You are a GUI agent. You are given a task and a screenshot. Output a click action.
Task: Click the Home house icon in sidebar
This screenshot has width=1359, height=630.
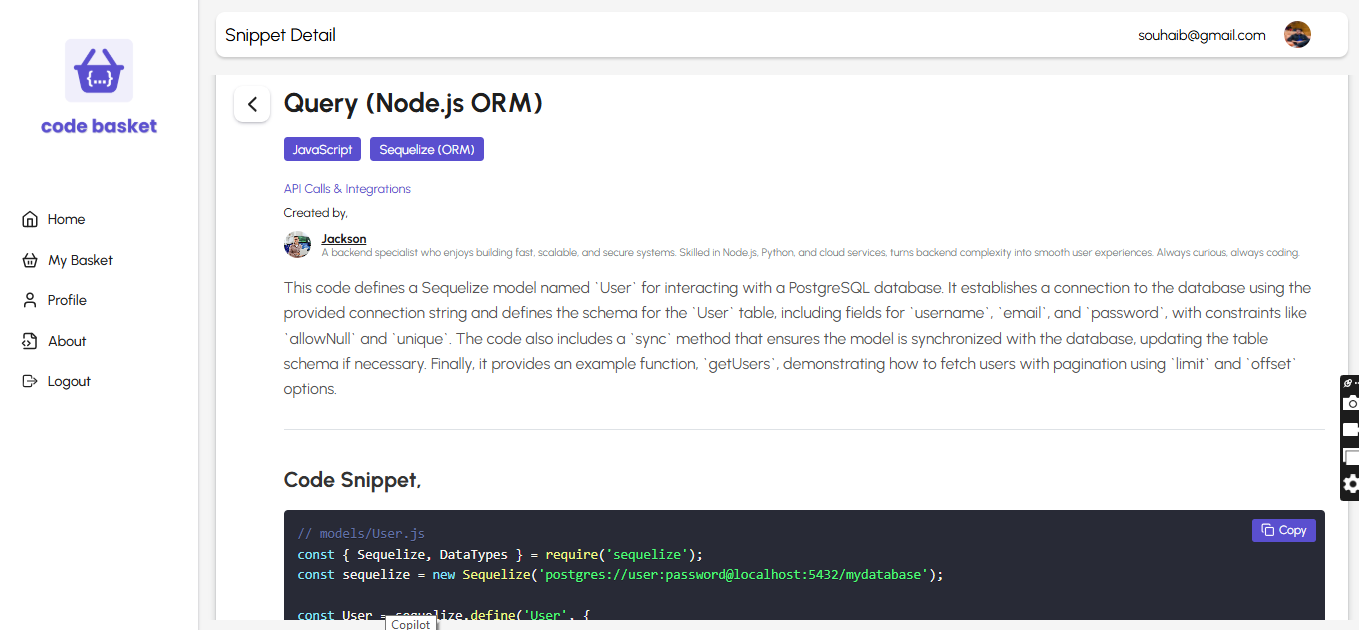(x=30, y=219)
